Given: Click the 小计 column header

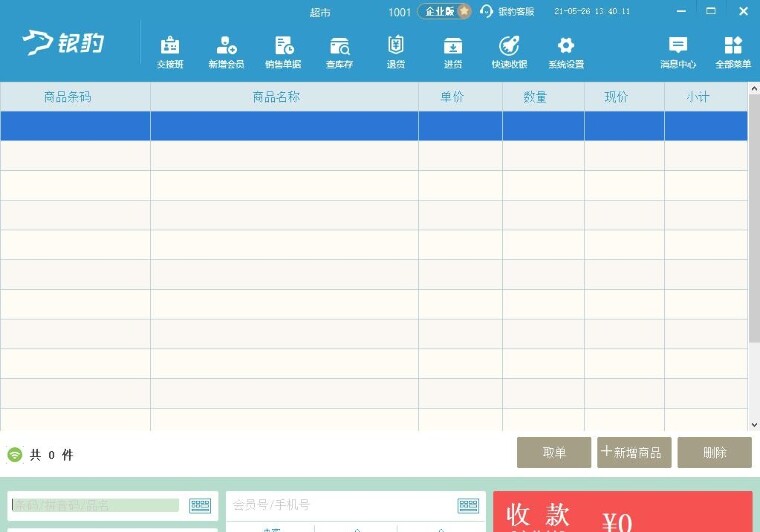Looking at the screenshot, I should pos(706,97).
